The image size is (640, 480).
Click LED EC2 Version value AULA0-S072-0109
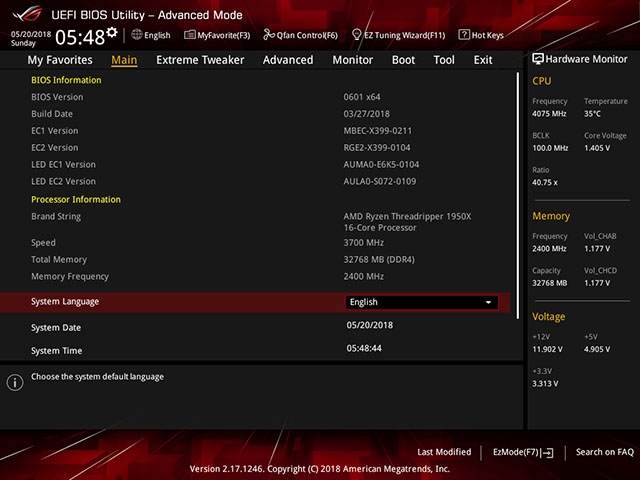click(x=380, y=181)
